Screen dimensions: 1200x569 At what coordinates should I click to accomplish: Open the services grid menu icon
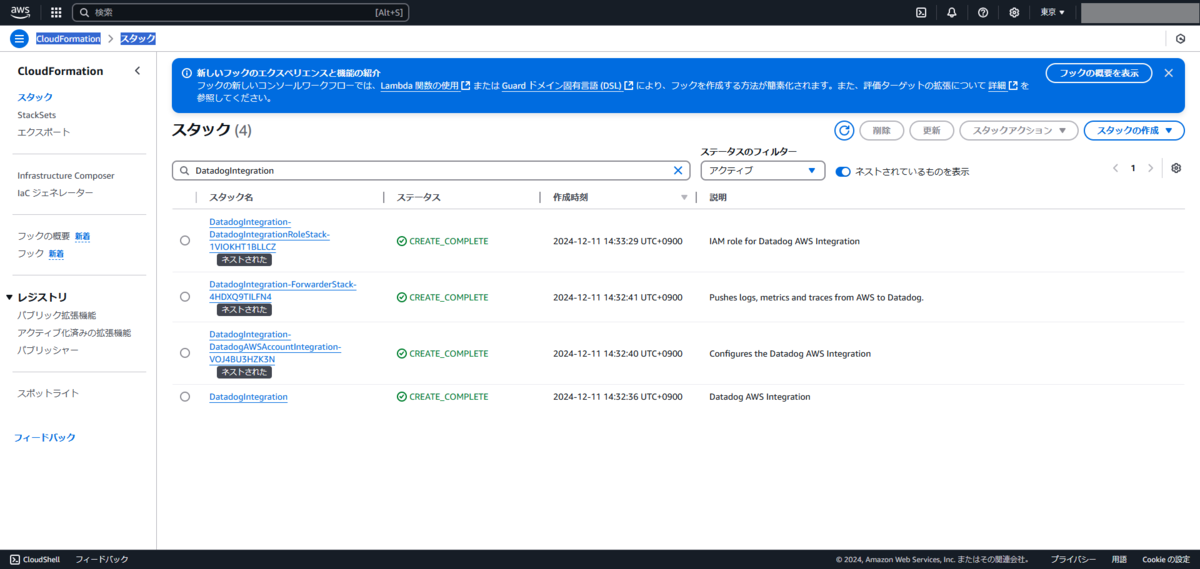(56, 12)
